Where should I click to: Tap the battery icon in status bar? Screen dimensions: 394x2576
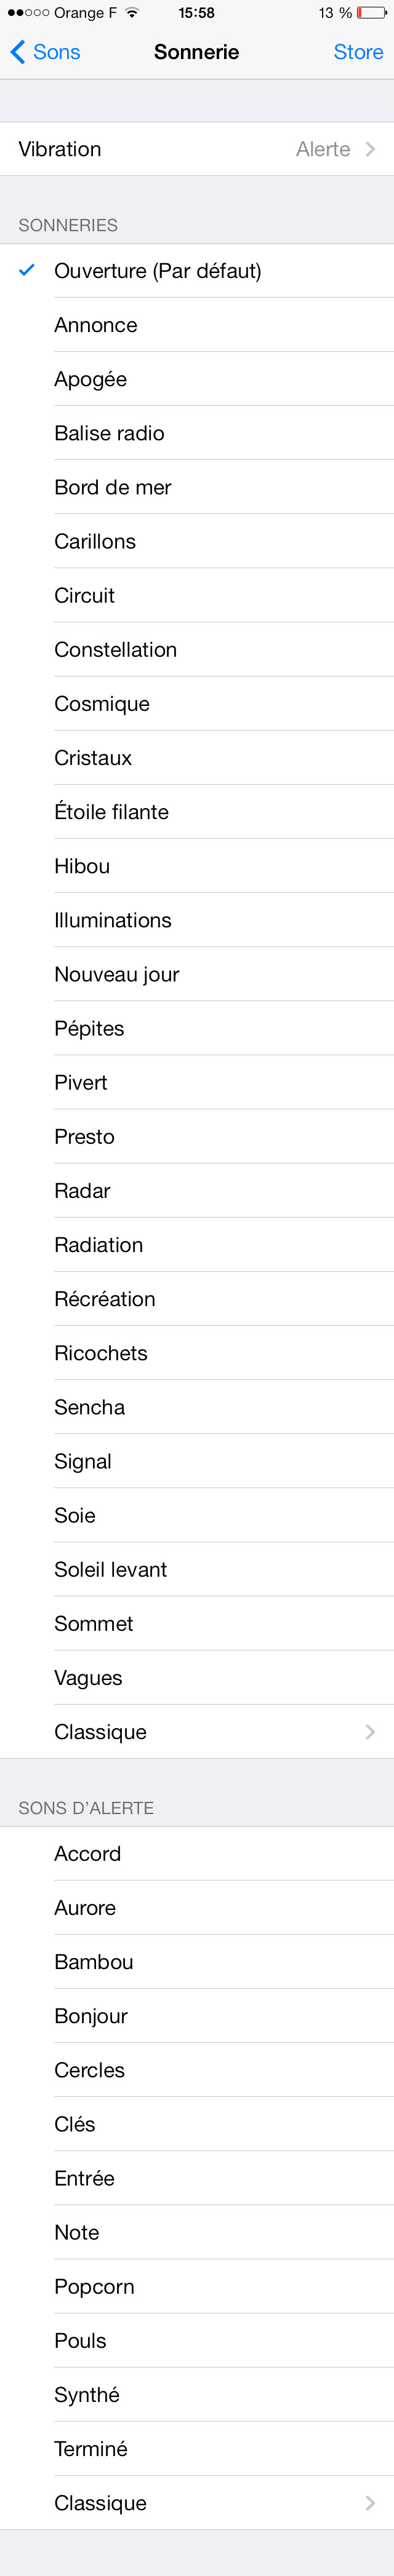372,13
